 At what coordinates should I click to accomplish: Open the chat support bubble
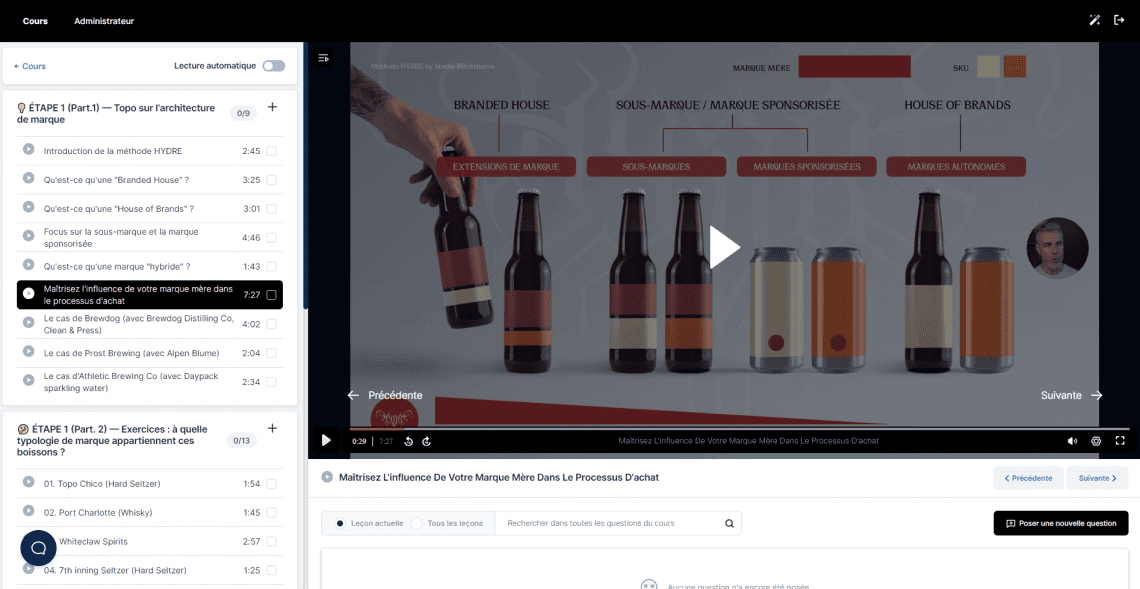39,548
